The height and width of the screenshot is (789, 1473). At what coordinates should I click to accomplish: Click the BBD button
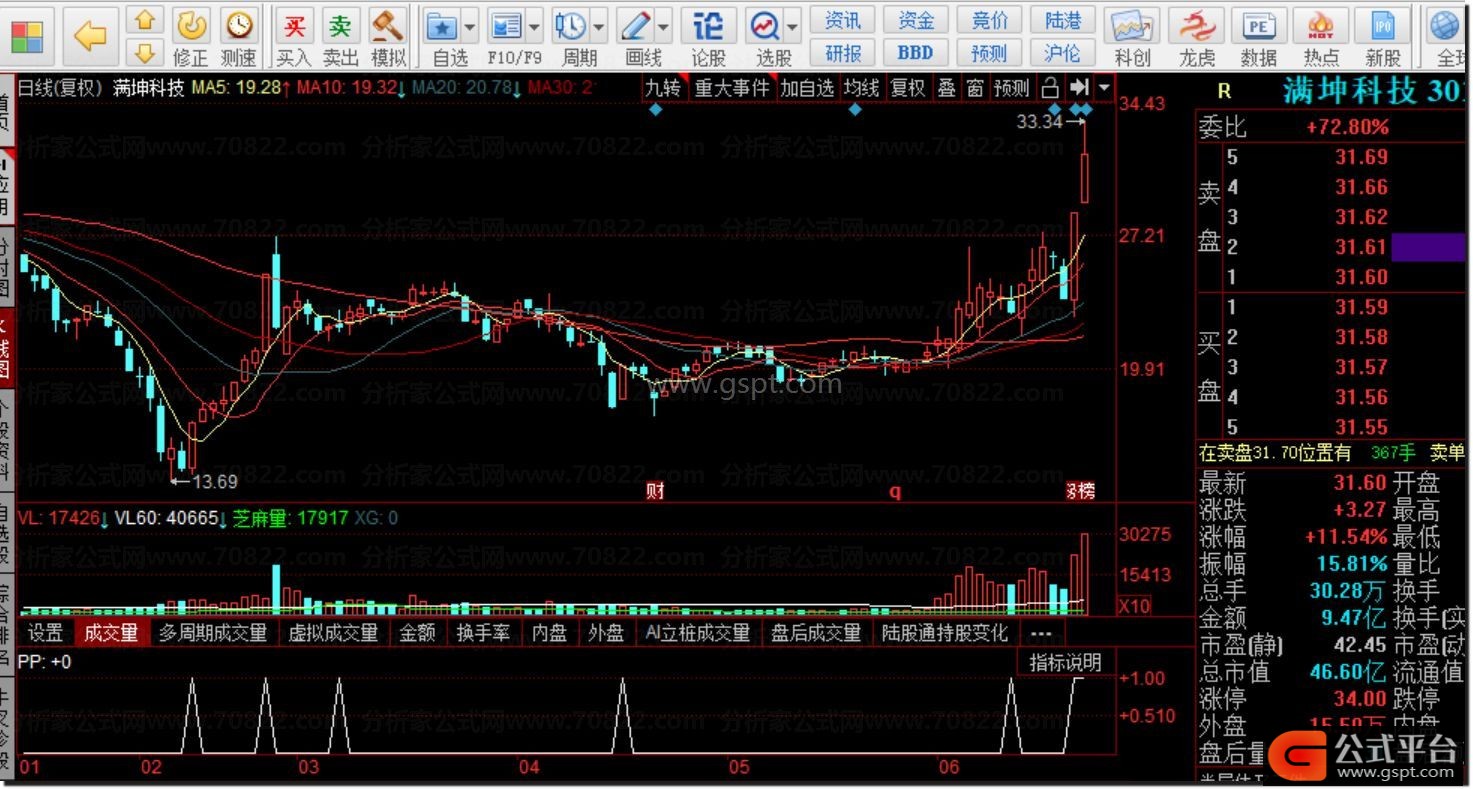916,52
